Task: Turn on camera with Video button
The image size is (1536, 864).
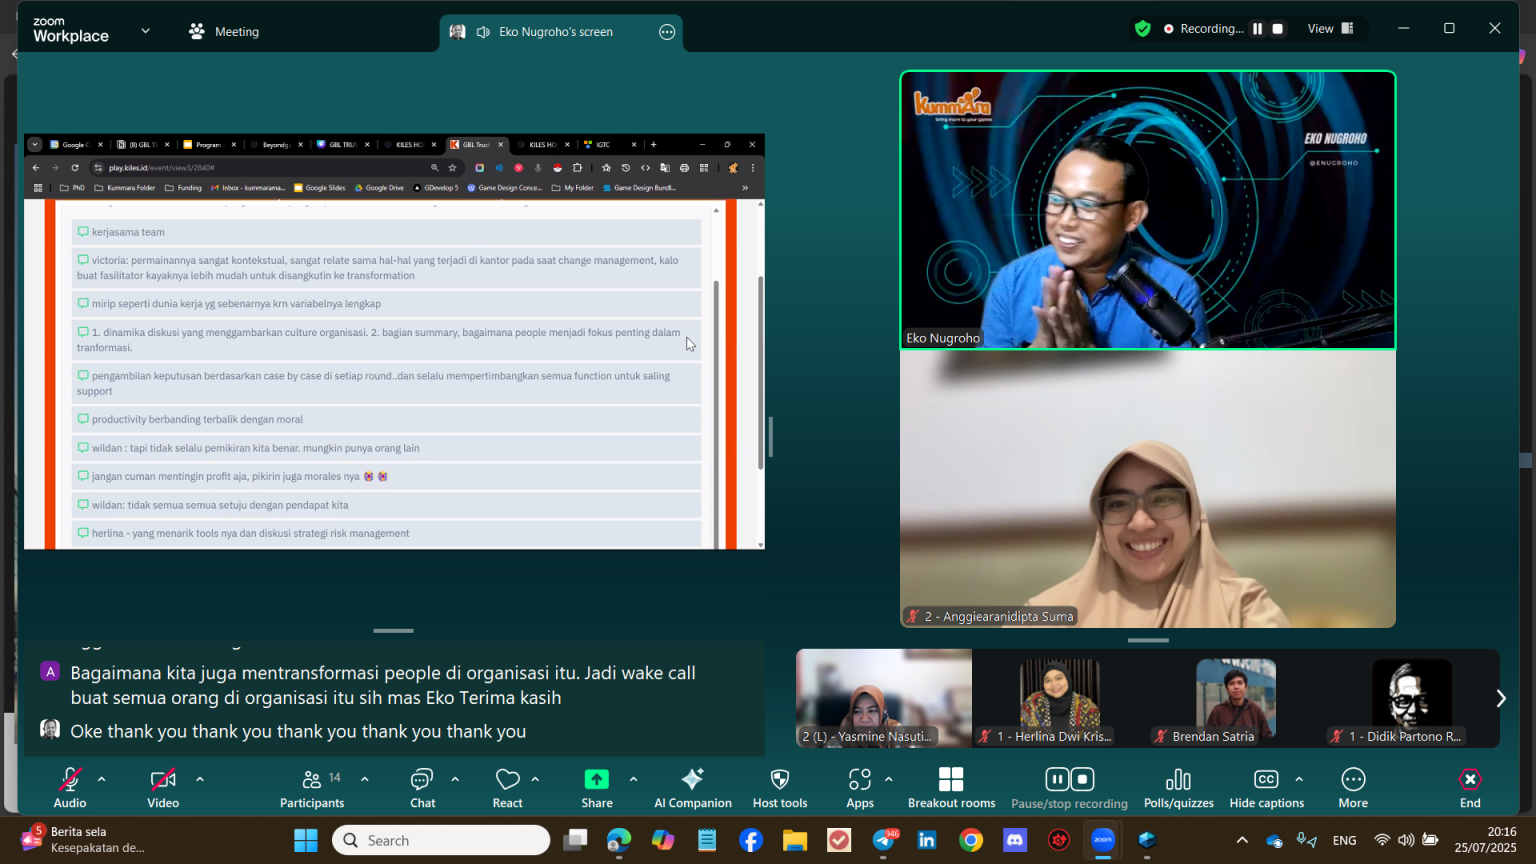Action: 163,787
